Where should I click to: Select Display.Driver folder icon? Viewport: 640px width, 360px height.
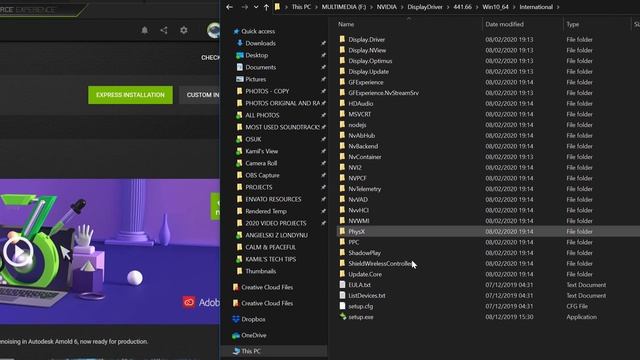click(342, 39)
